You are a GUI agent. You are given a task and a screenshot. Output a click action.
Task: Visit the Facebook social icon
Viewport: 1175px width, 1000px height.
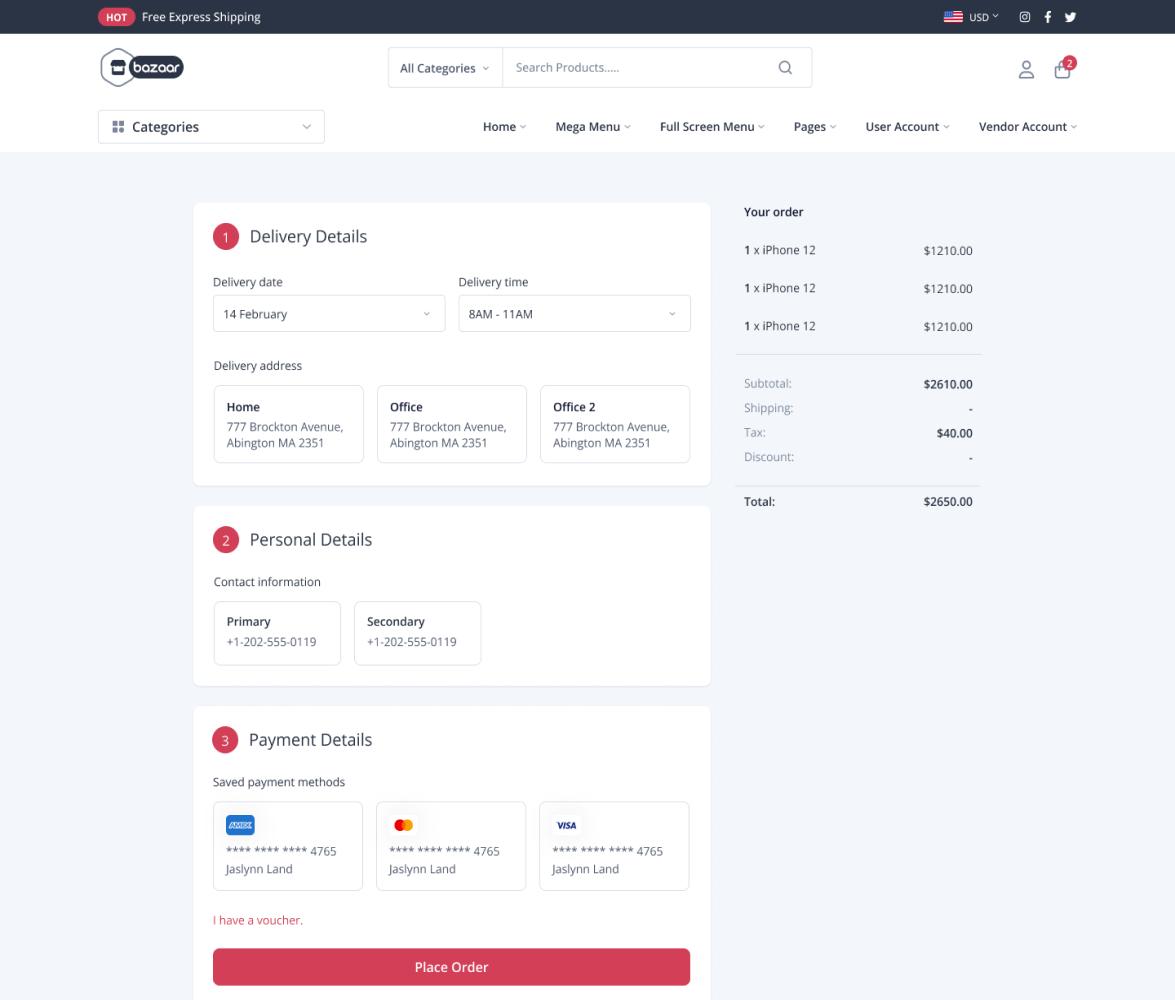pos(1048,17)
